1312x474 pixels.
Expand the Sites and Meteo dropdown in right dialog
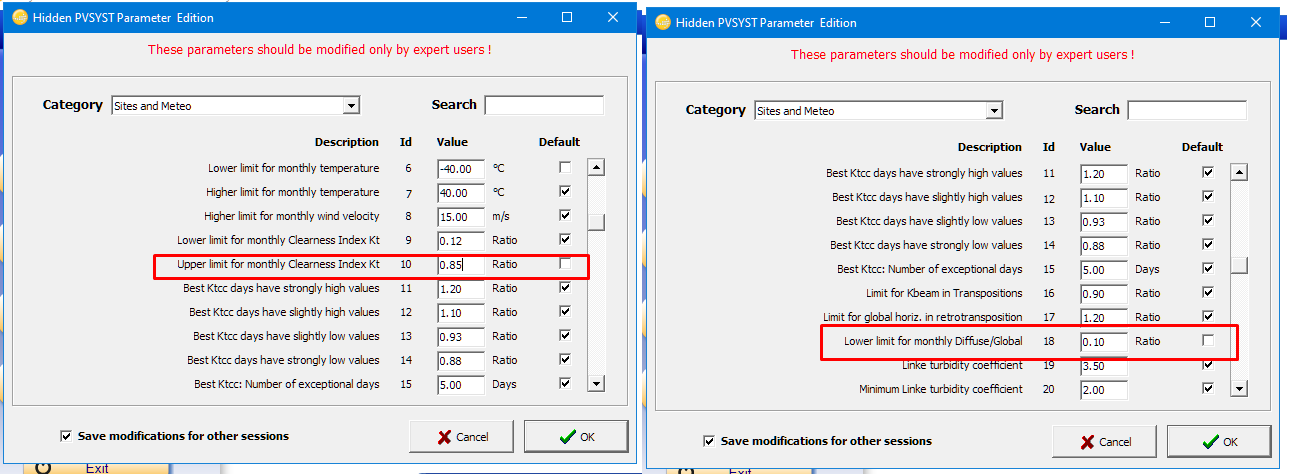[x=993, y=111]
